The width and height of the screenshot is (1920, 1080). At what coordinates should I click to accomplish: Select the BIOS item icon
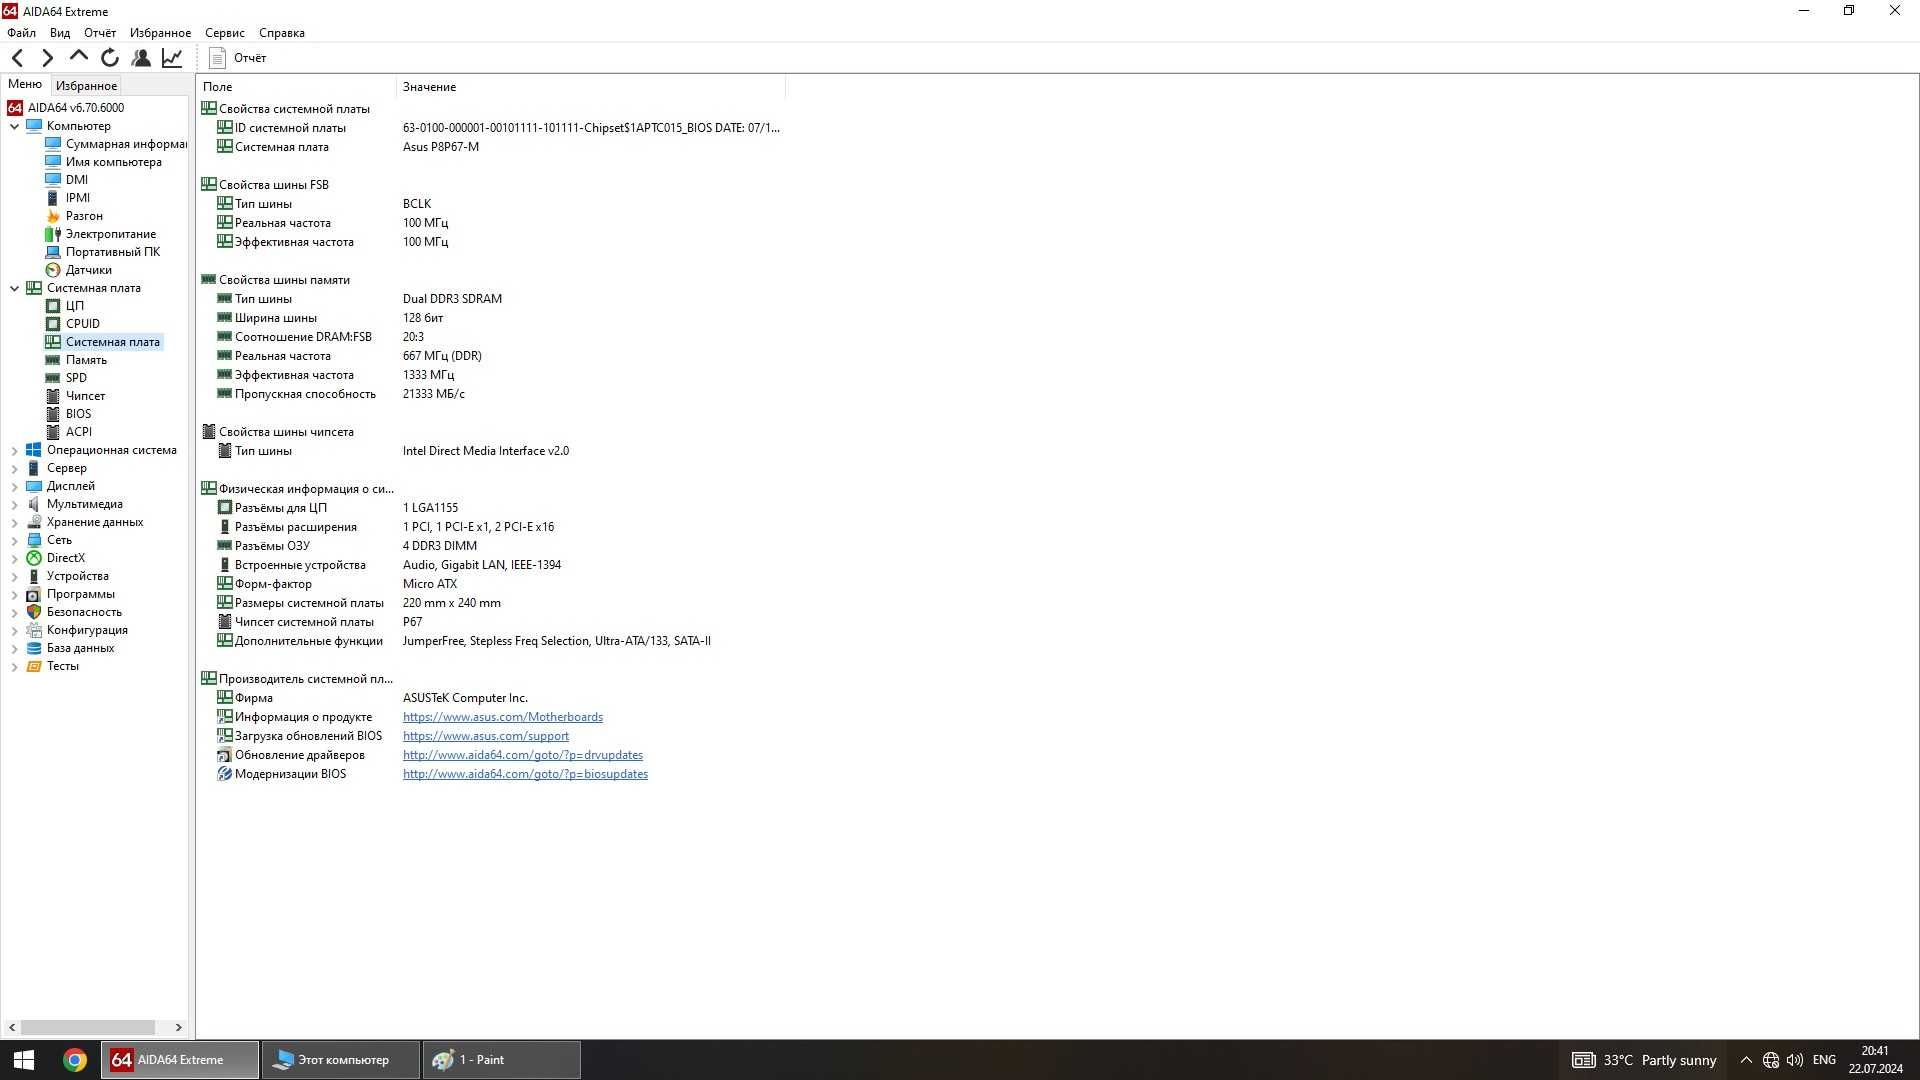pos(53,414)
